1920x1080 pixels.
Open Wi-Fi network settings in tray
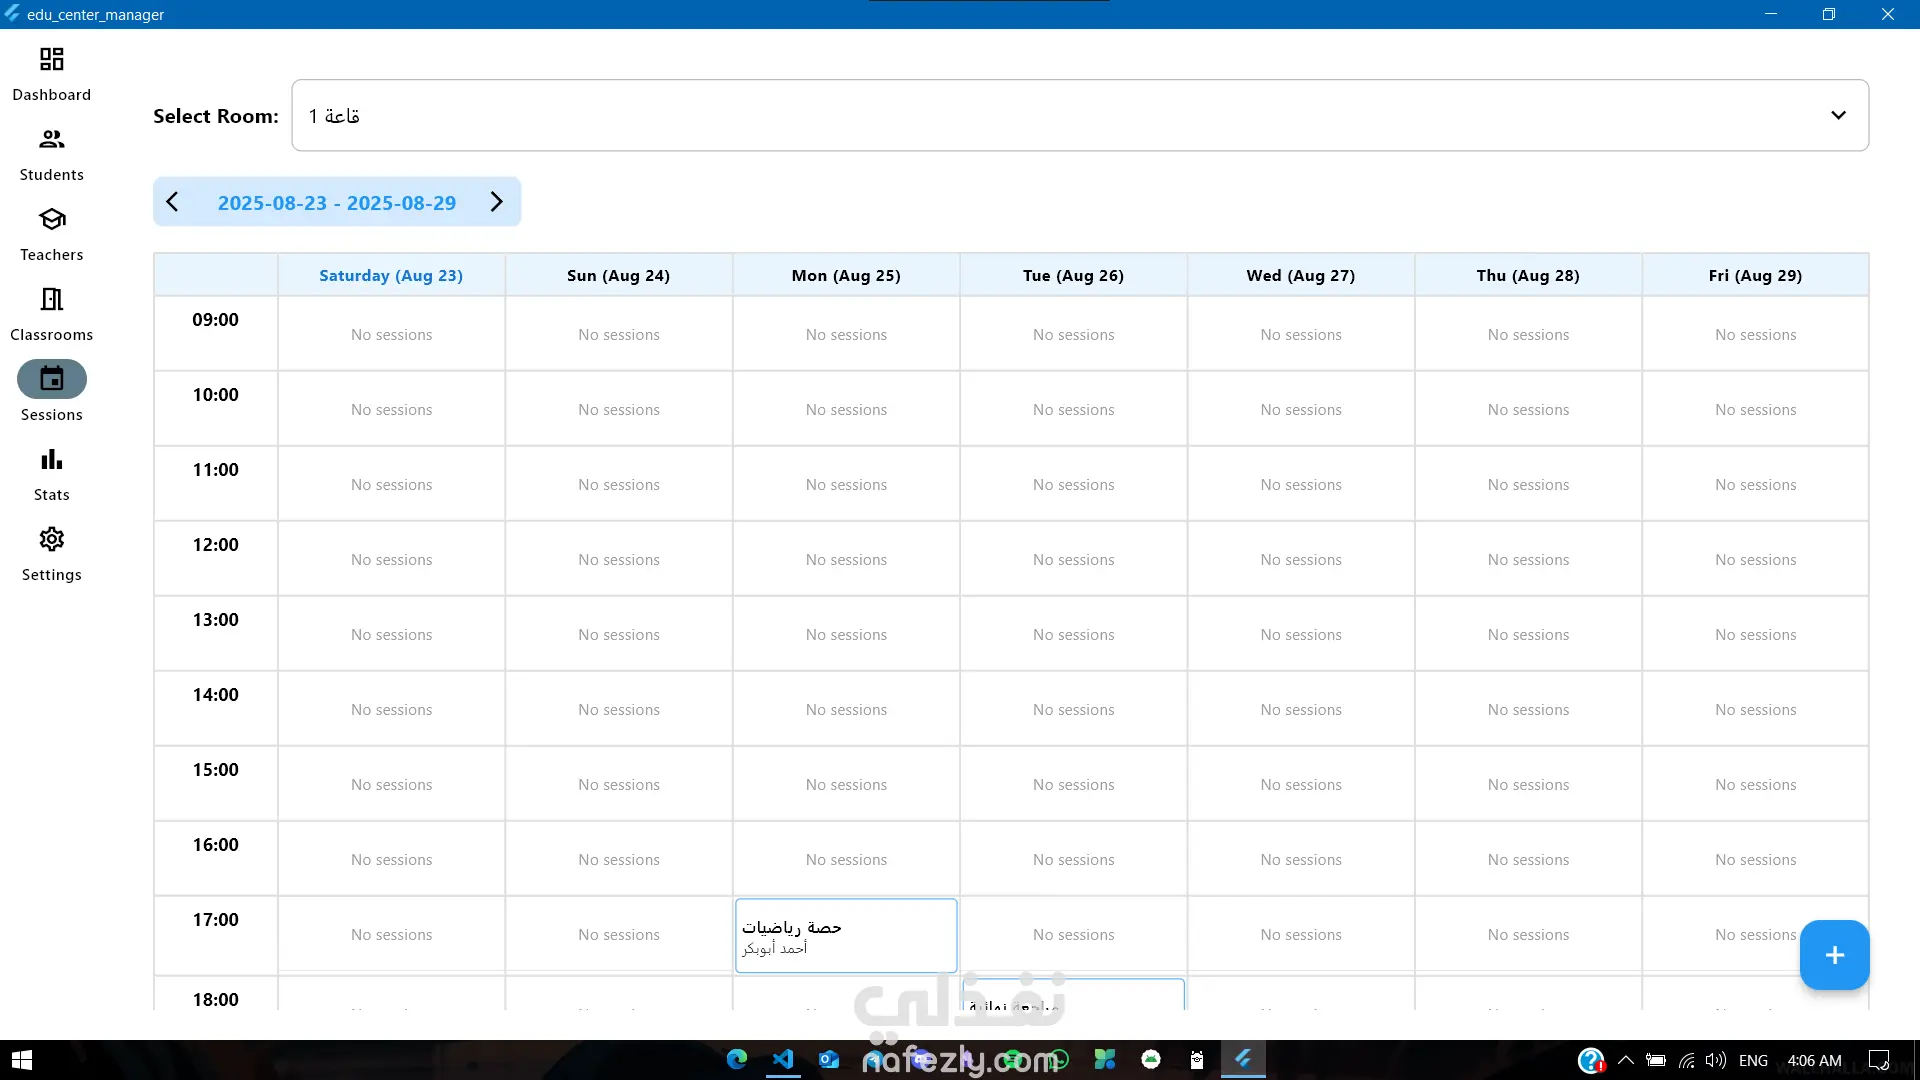(1687, 1060)
